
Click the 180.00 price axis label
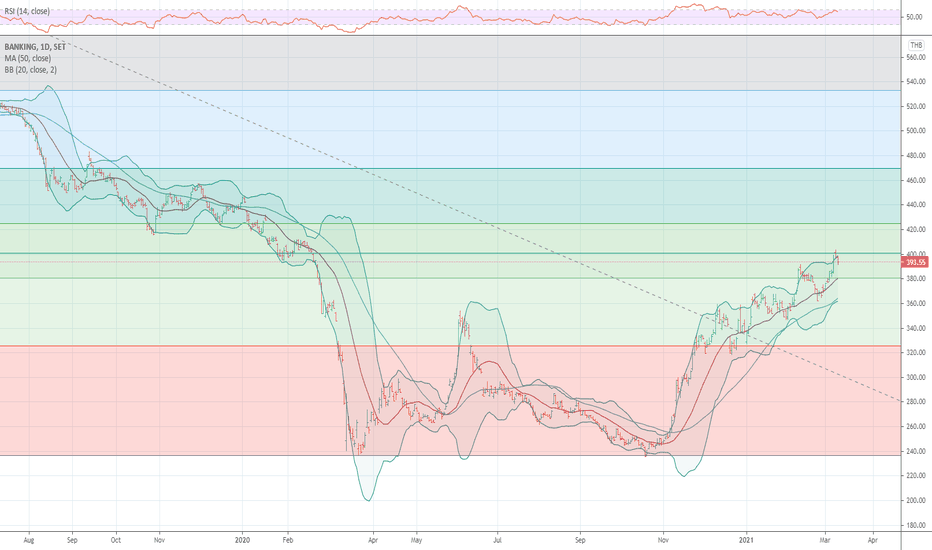click(916, 525)
